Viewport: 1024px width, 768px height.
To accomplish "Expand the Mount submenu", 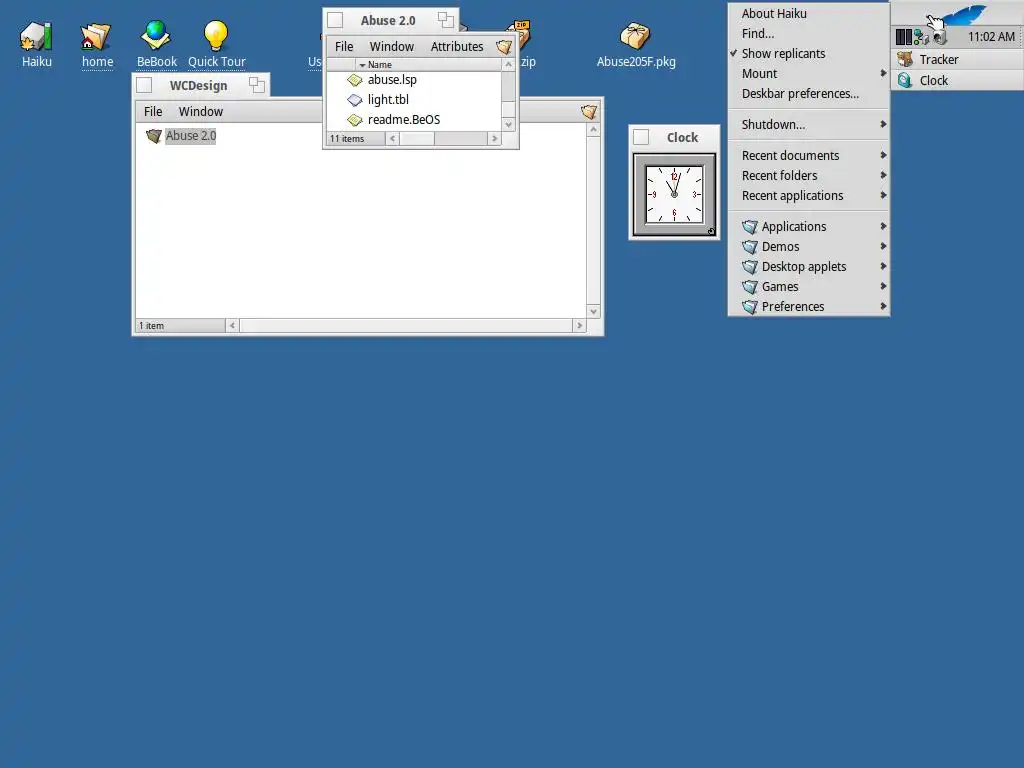I will 808,73.
